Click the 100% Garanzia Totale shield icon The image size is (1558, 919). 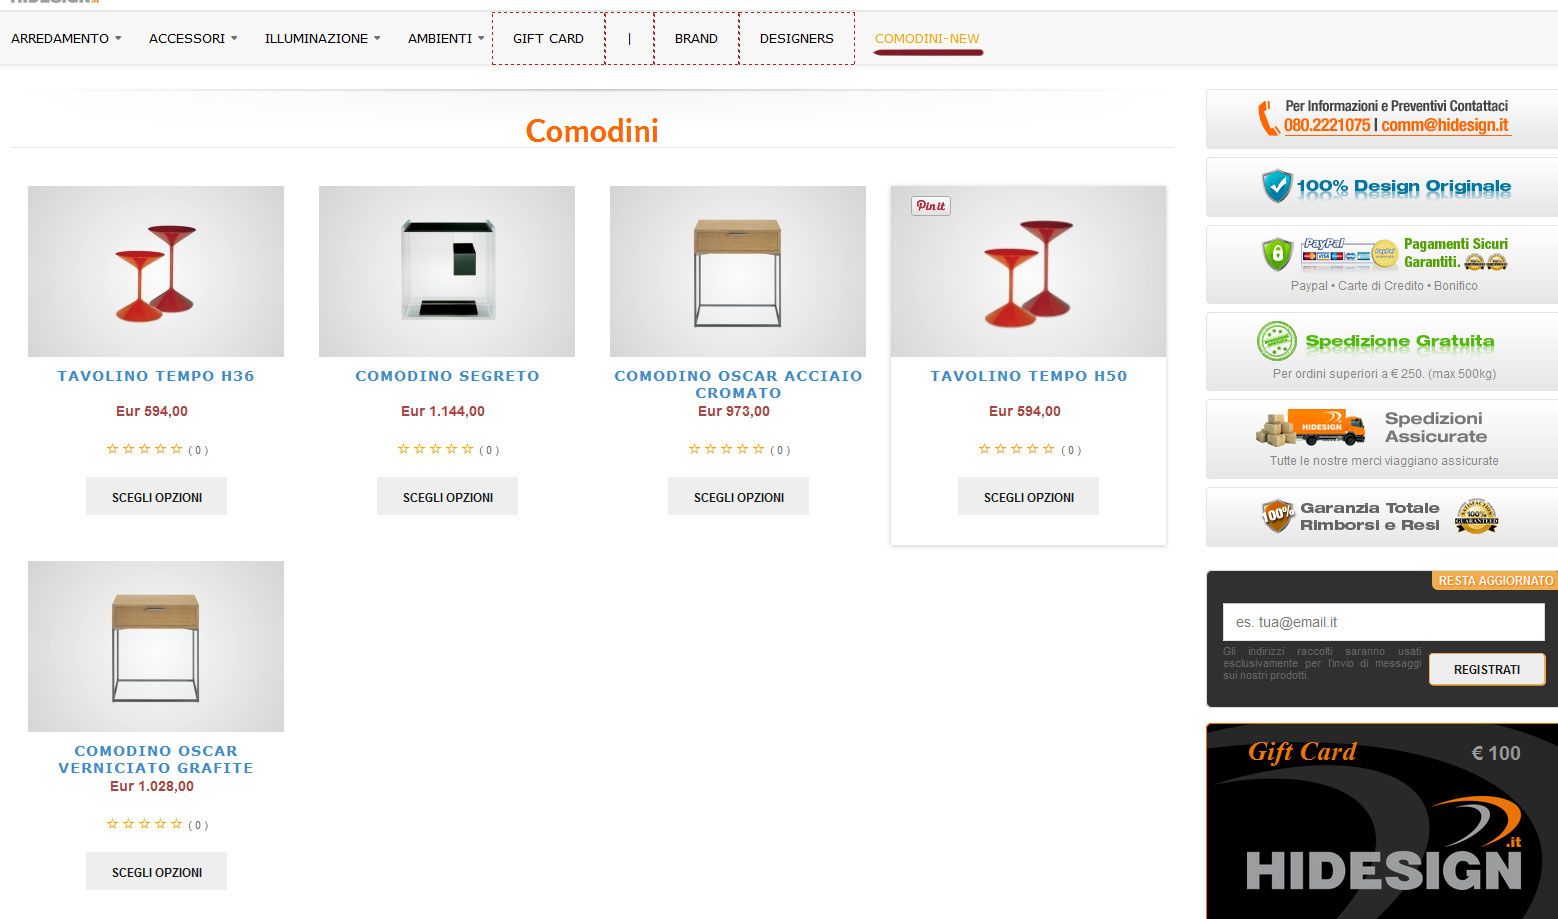[1277, 516]
